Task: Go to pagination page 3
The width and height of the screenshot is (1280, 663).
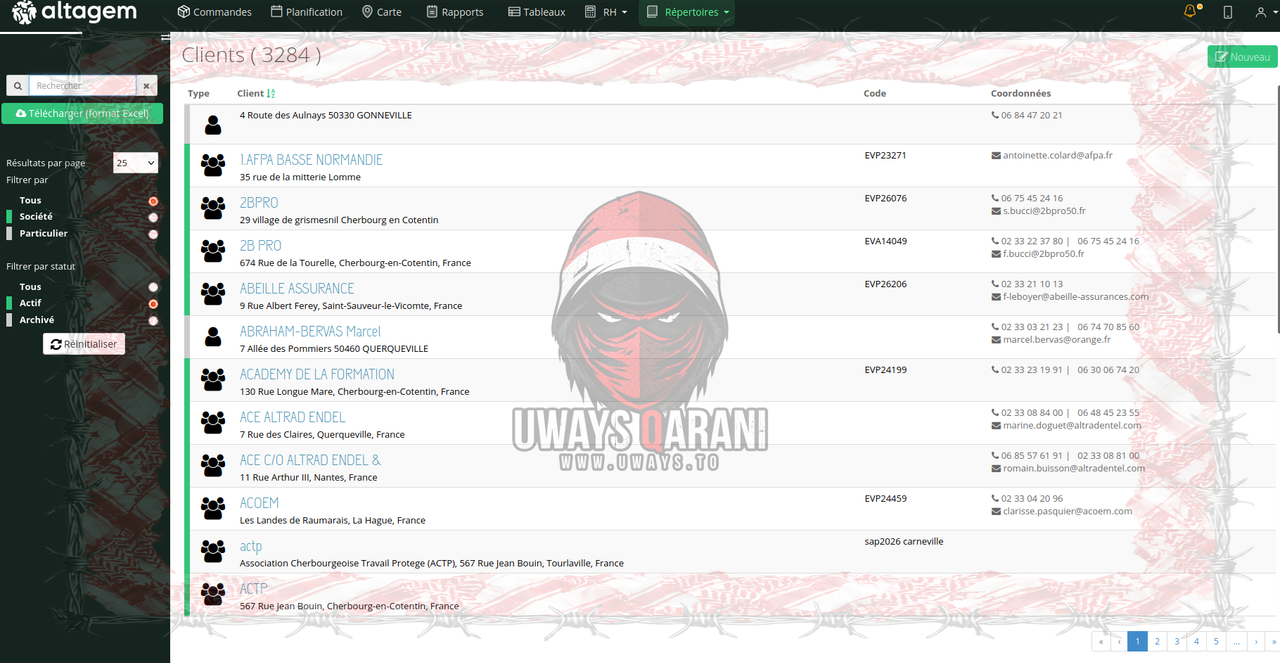Action: tap(1177, 641)
